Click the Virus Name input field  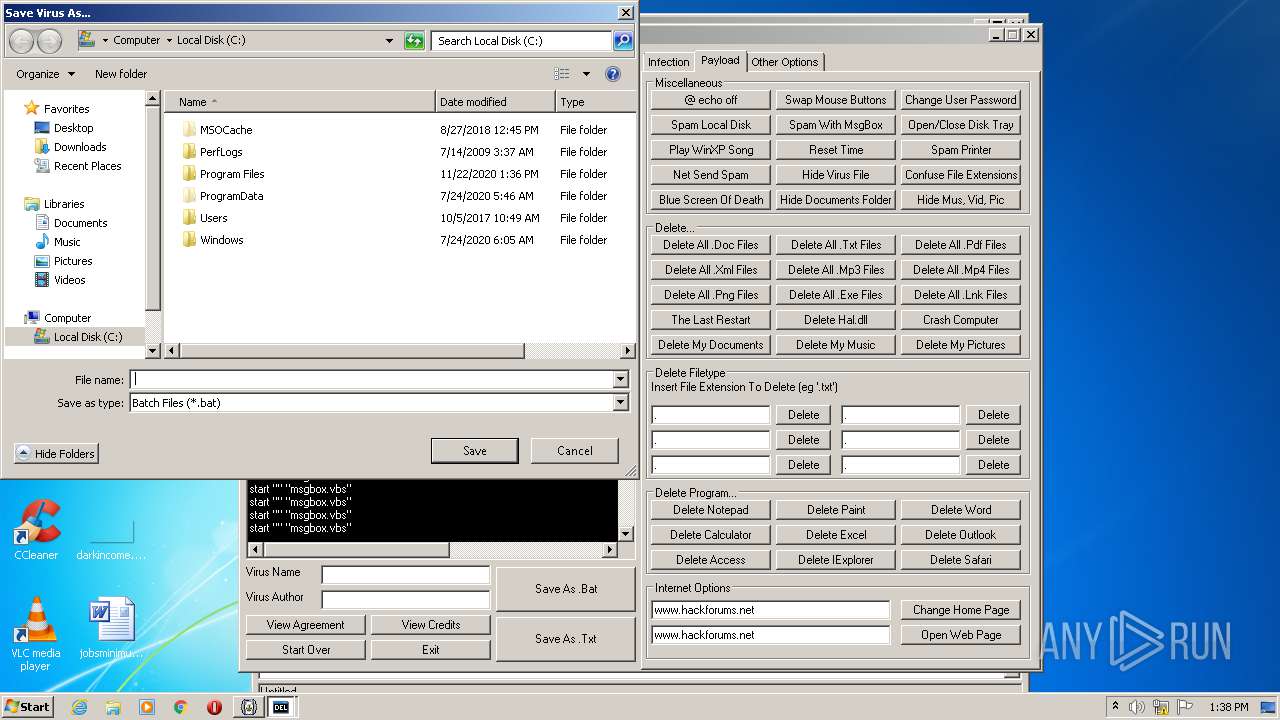click(x=406, y=575)
